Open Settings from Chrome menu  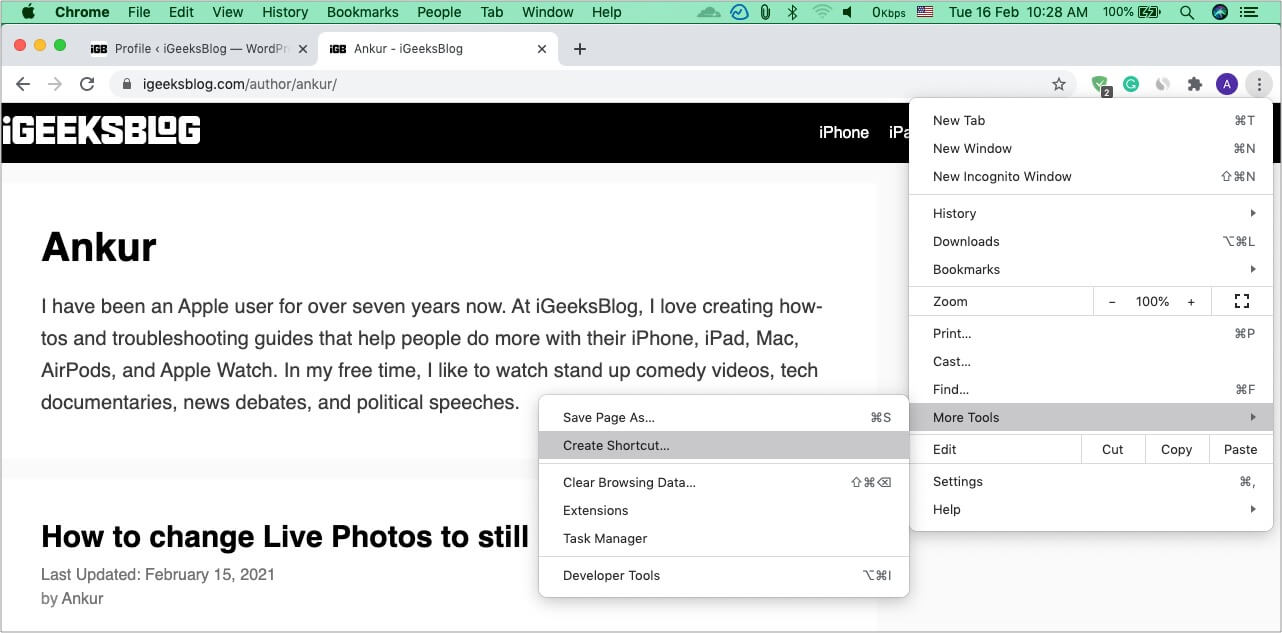1091,481
